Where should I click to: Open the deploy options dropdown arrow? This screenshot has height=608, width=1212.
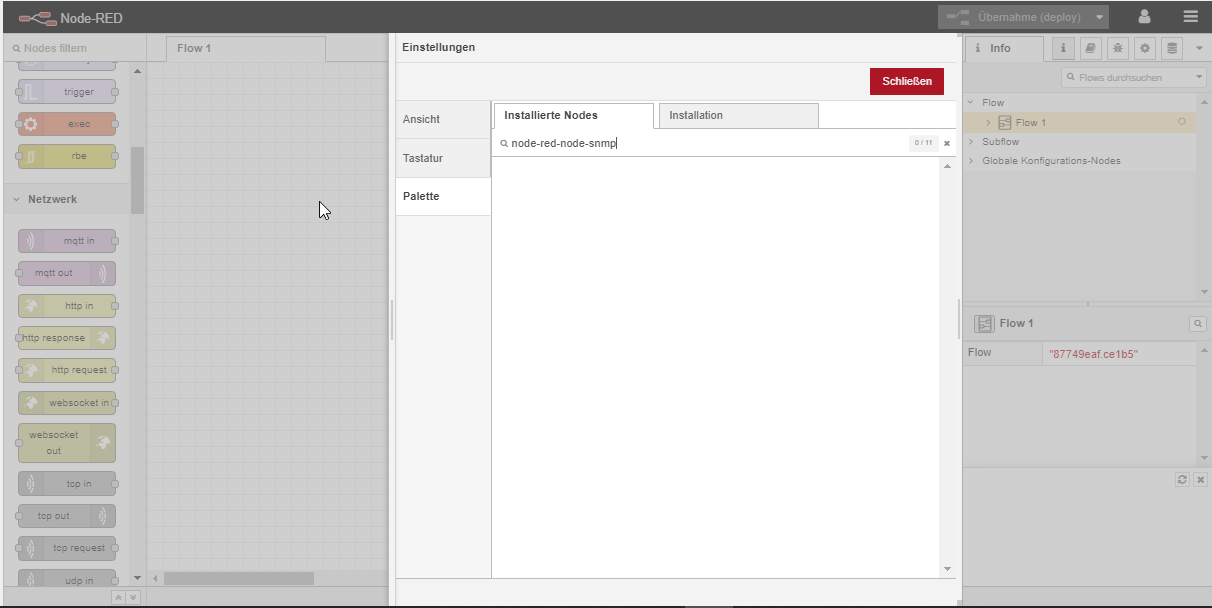pos(1100,17)
